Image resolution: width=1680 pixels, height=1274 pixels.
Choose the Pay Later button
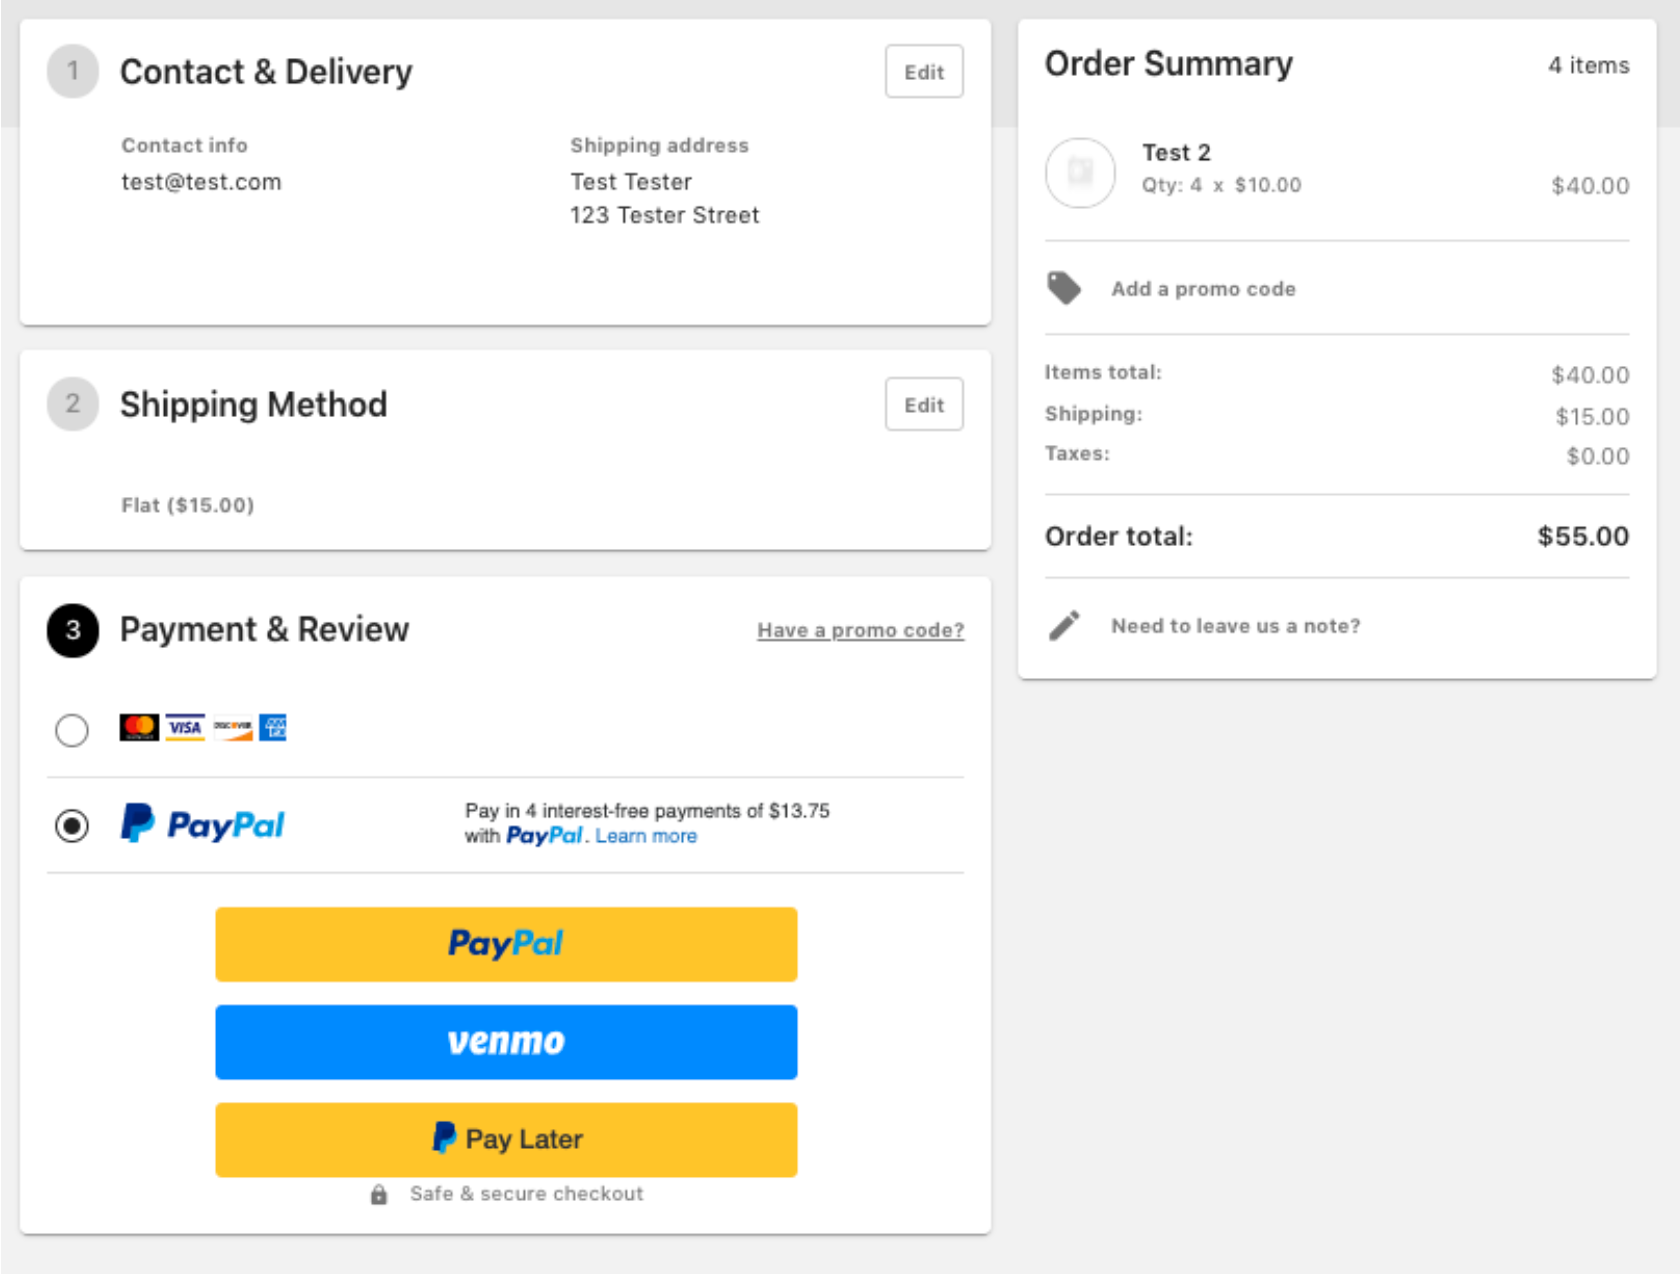(506, 1139)
